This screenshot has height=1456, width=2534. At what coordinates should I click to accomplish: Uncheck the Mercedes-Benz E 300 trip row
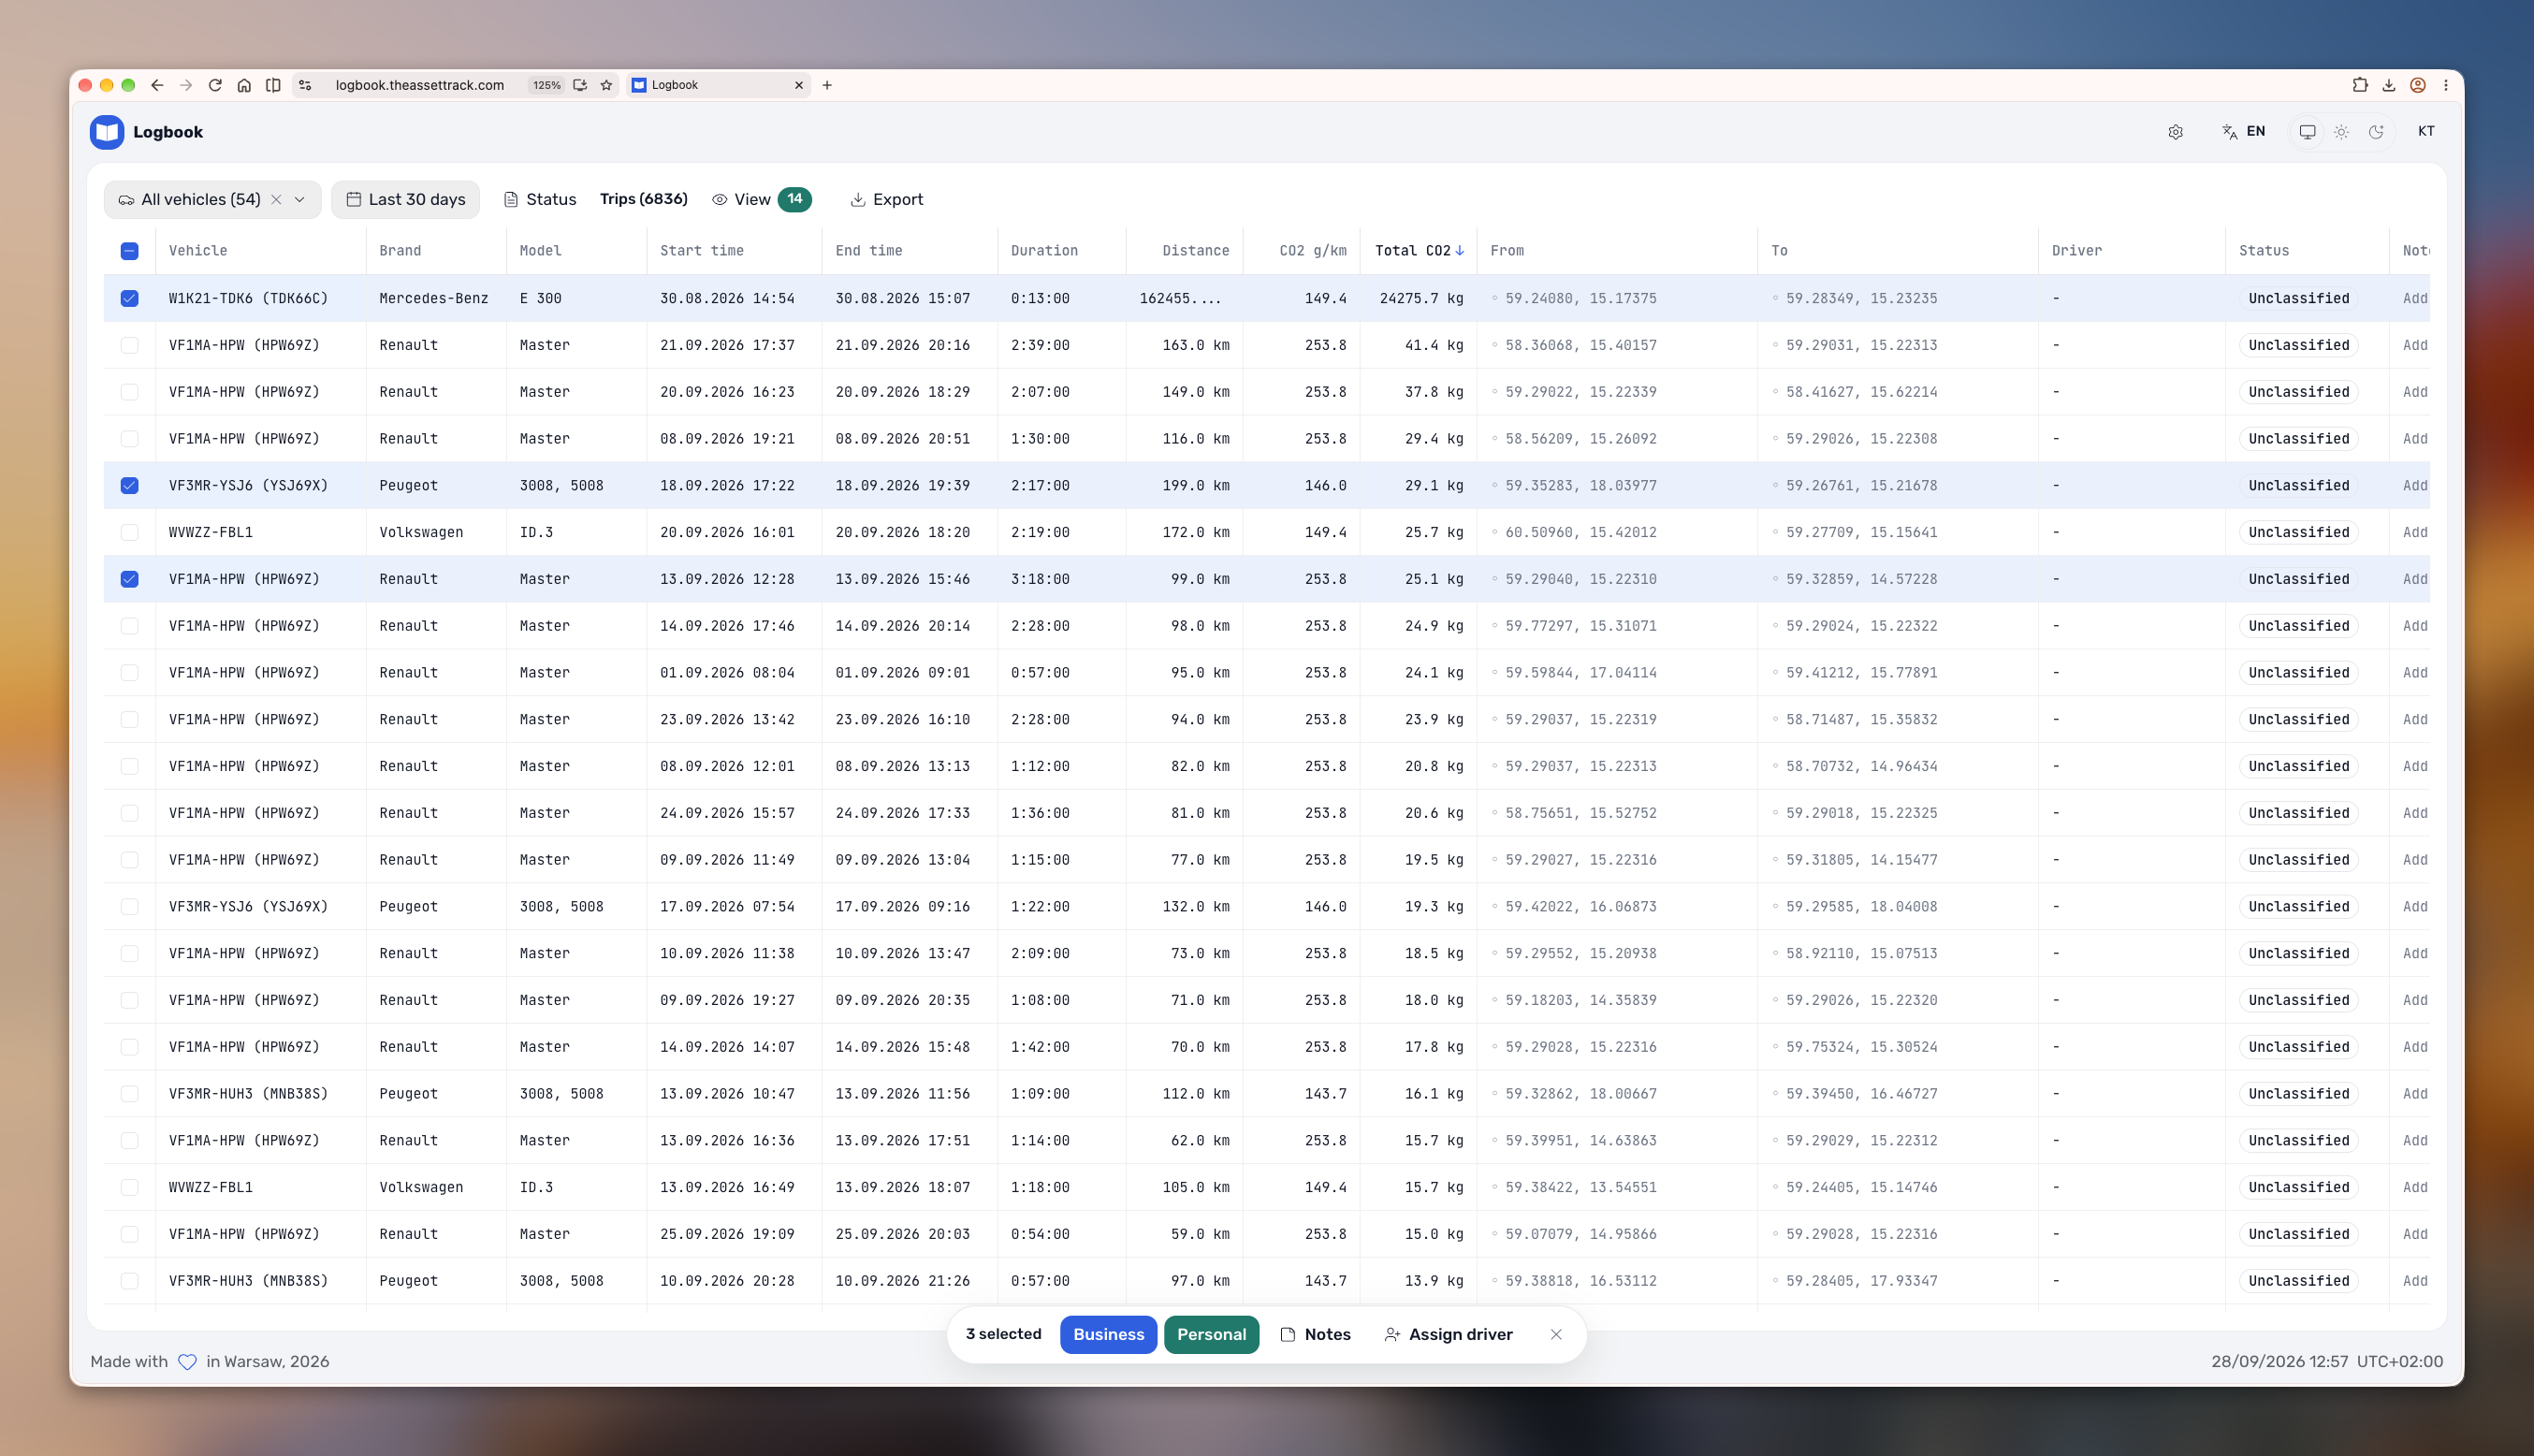(130, 298)
